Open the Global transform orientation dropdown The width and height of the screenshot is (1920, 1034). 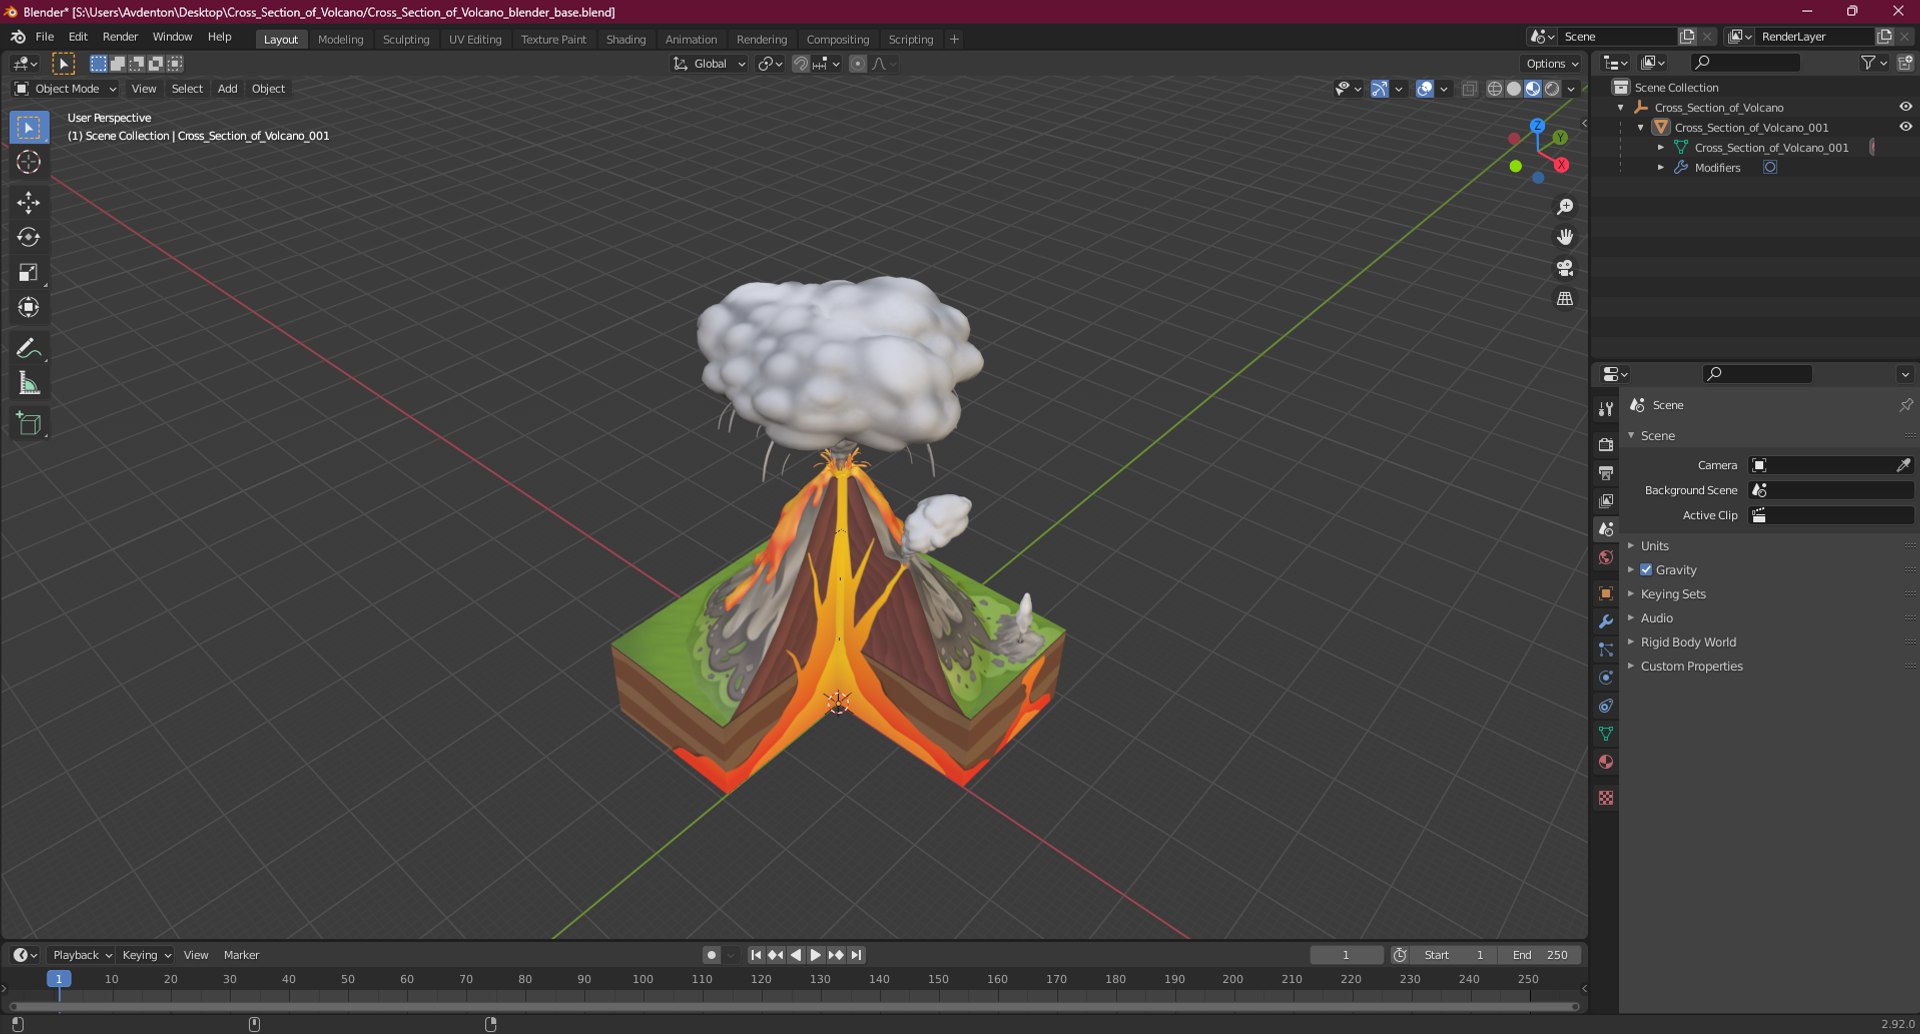point(709,64)
